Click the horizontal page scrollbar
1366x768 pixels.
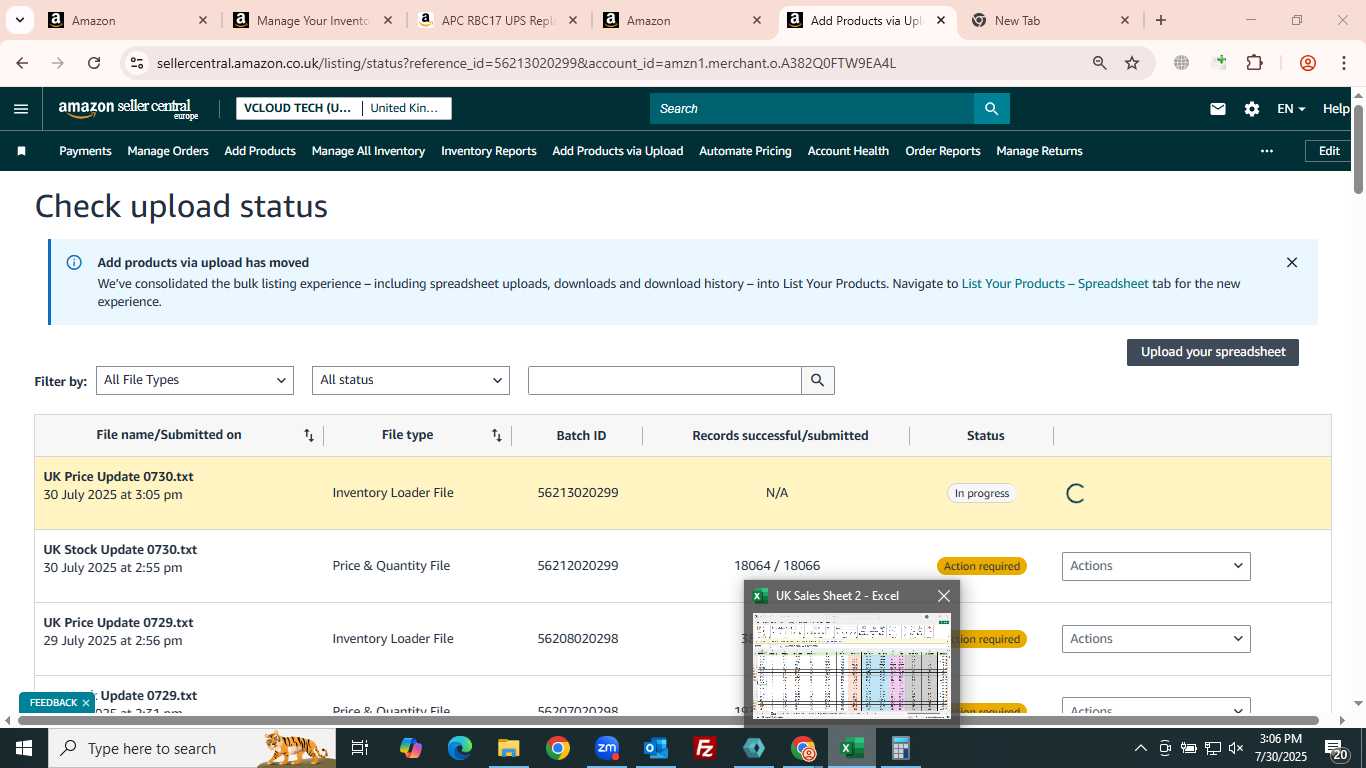click(668, 720)
